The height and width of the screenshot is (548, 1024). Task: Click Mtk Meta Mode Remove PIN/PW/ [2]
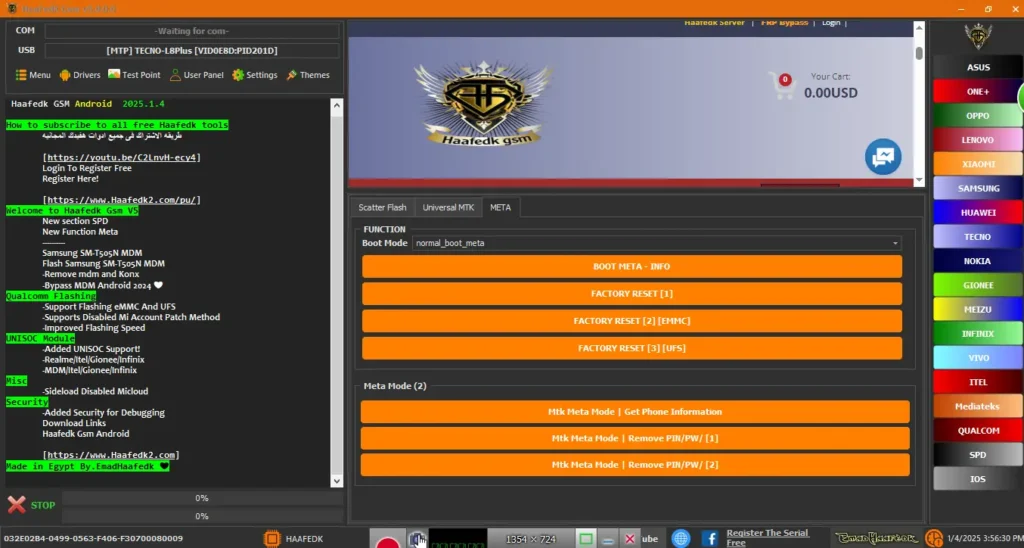(635, 464)
